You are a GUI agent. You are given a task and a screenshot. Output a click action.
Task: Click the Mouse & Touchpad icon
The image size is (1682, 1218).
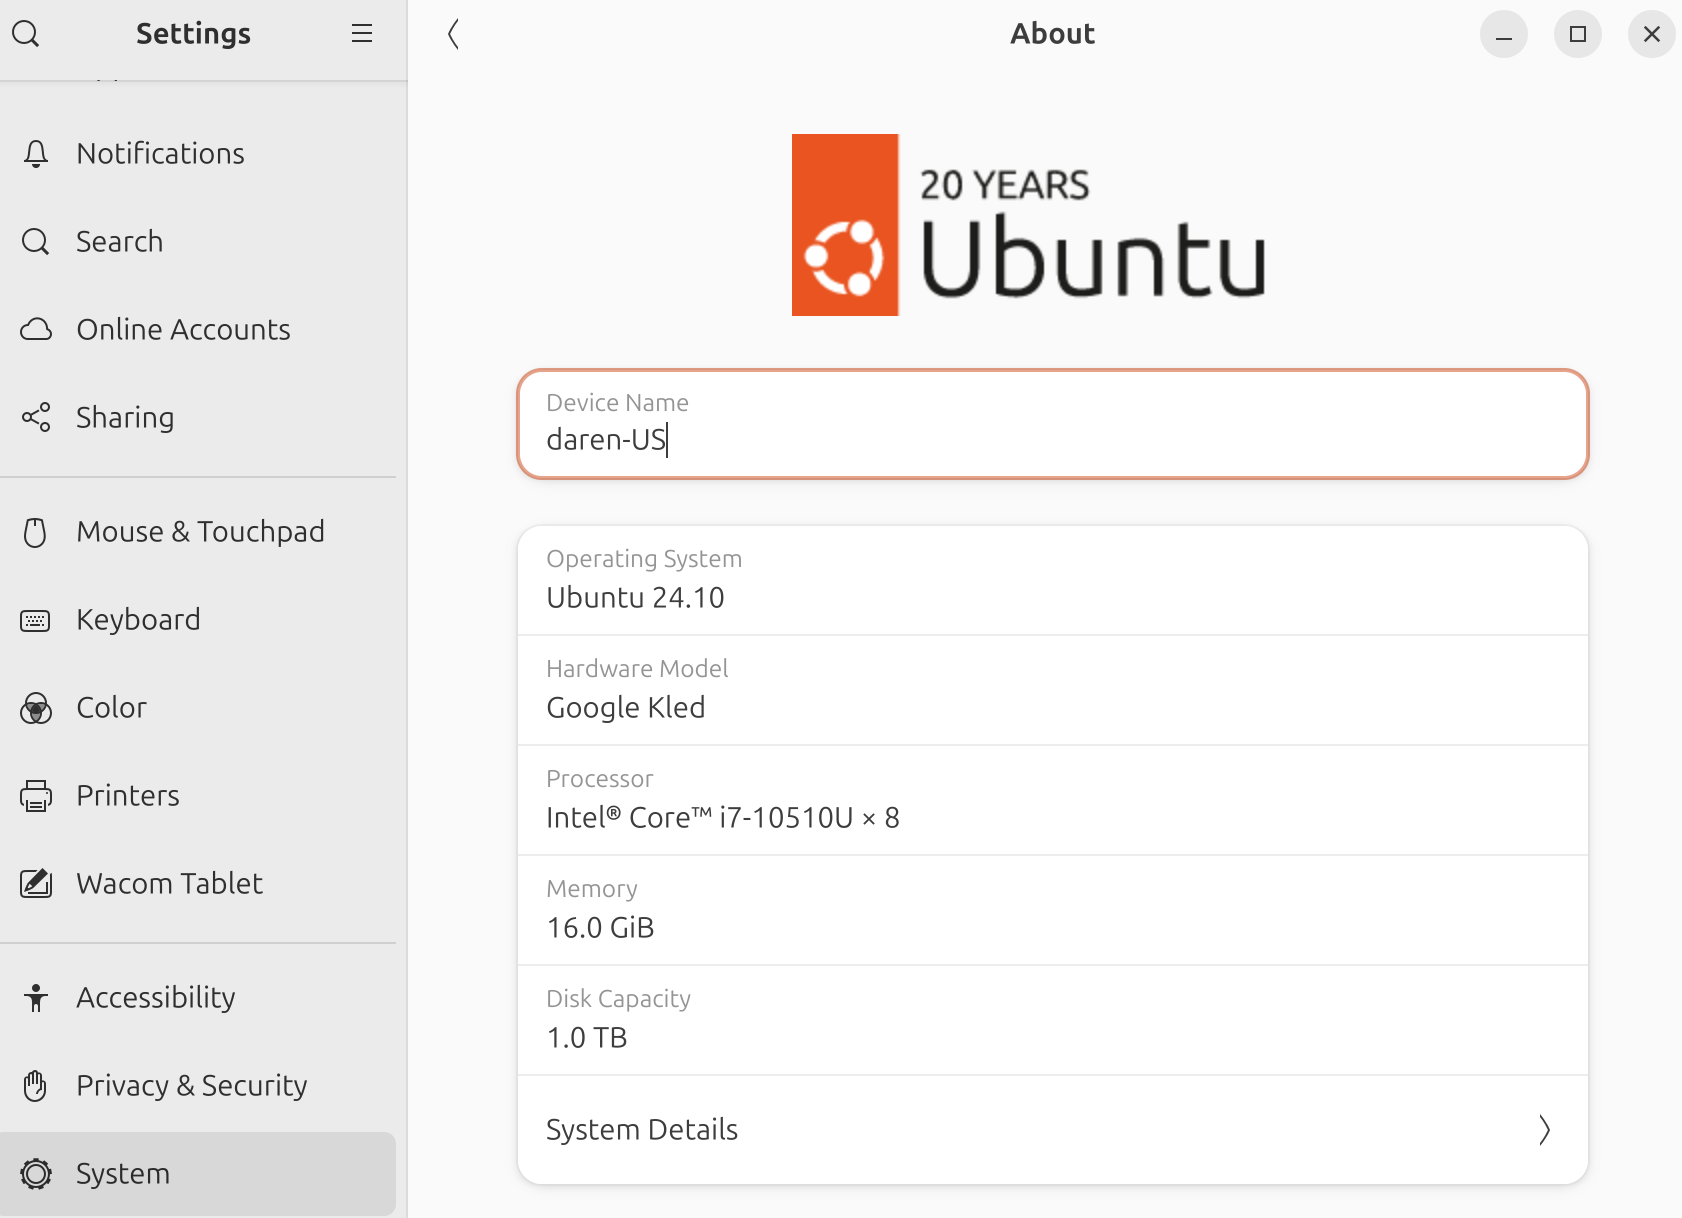(36, 532)
